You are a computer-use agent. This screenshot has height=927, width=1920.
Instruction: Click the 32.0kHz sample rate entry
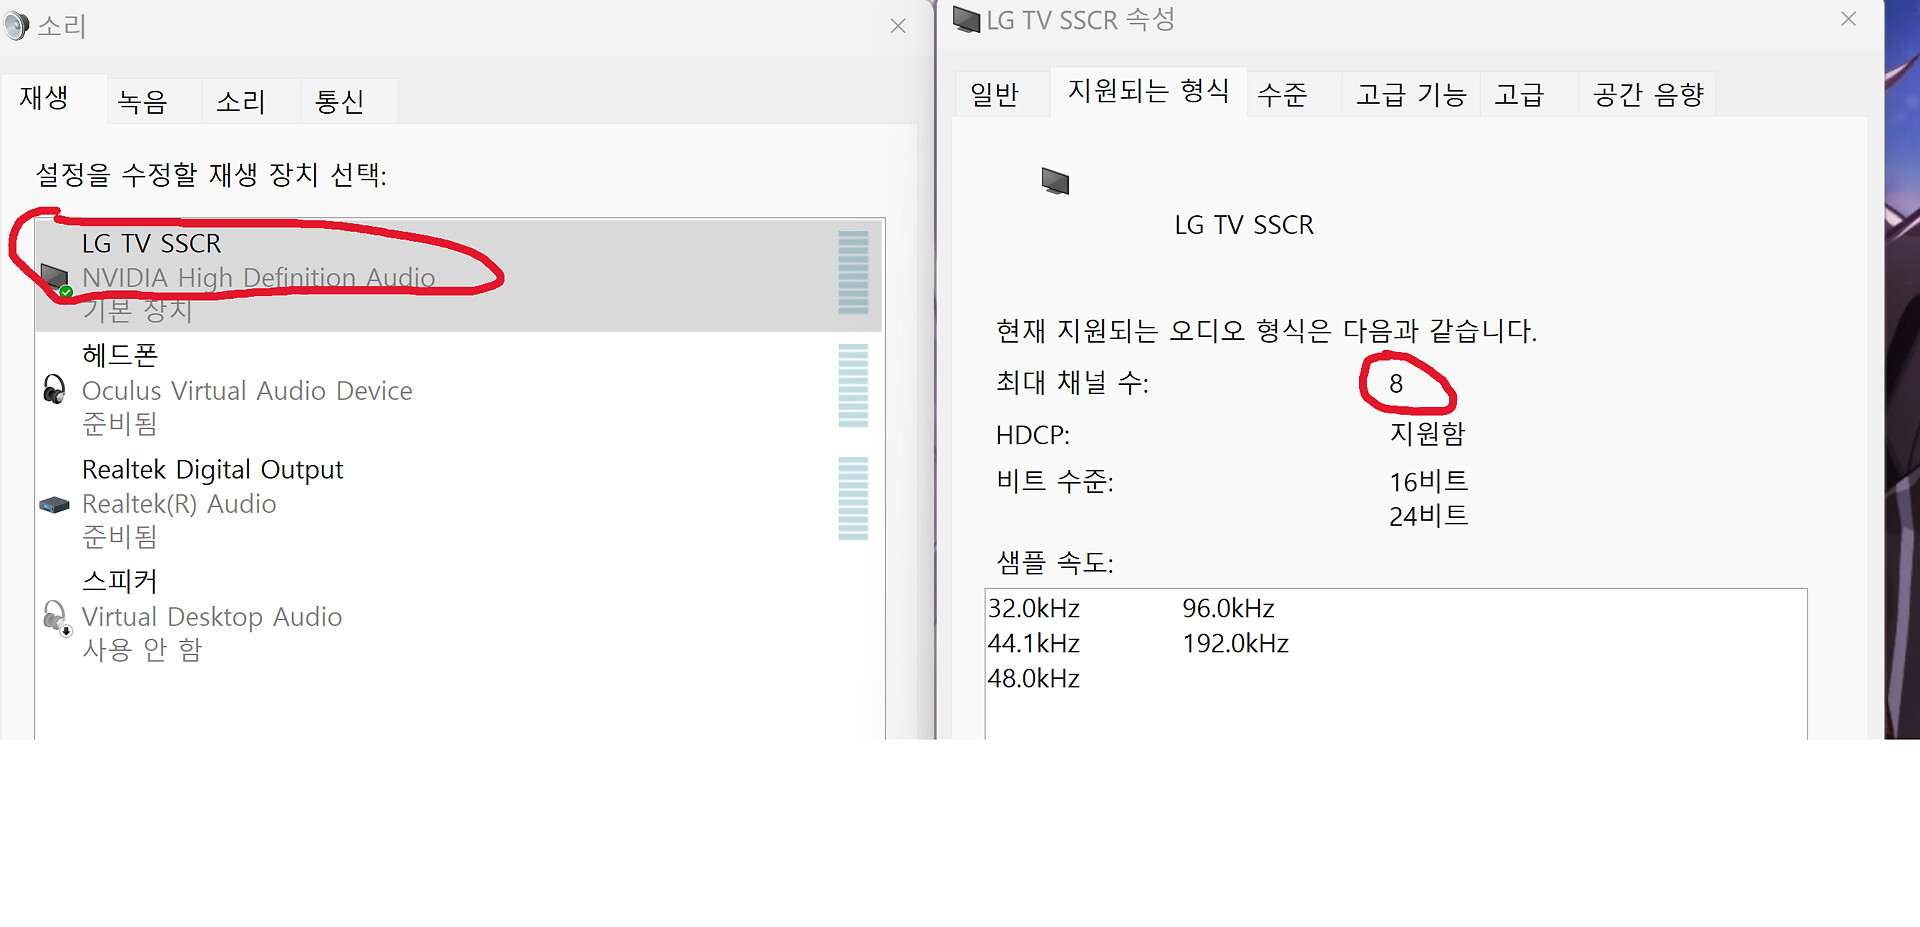[1034, 609]
